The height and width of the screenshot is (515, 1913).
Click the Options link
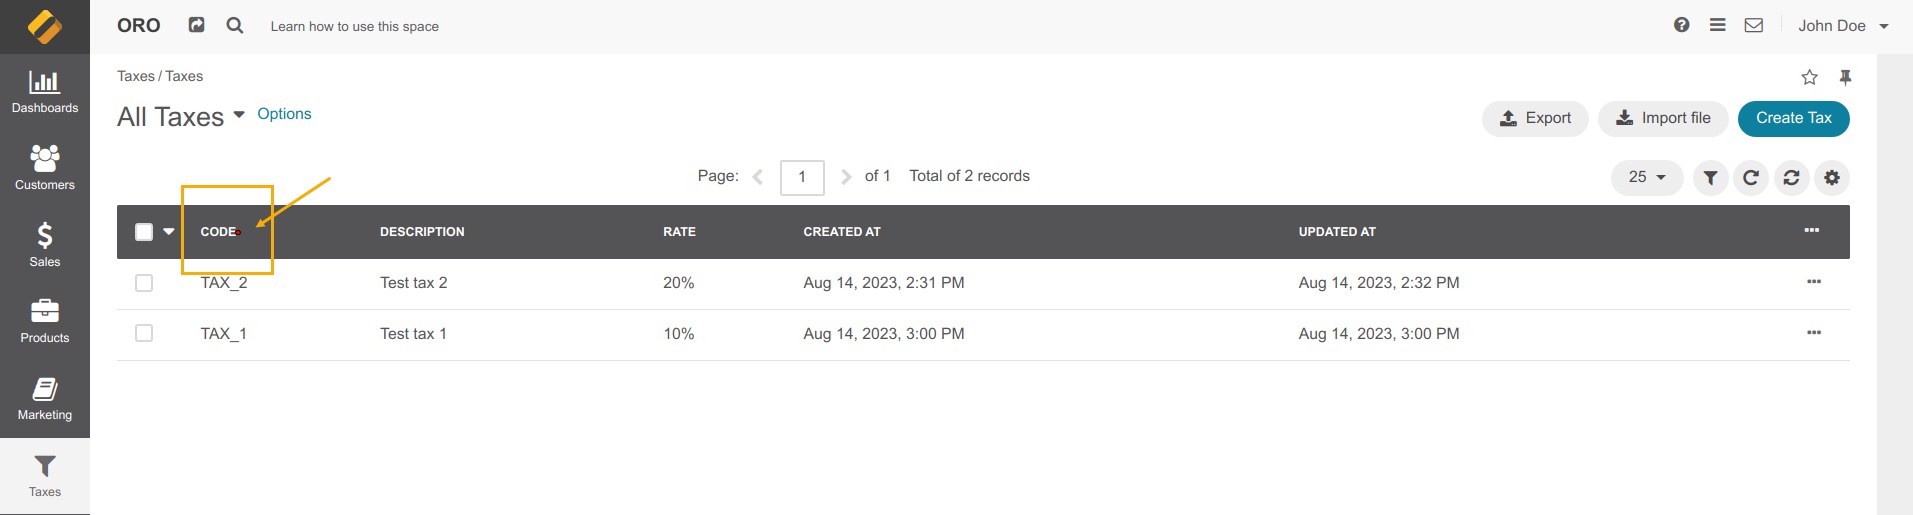[284, 114]
